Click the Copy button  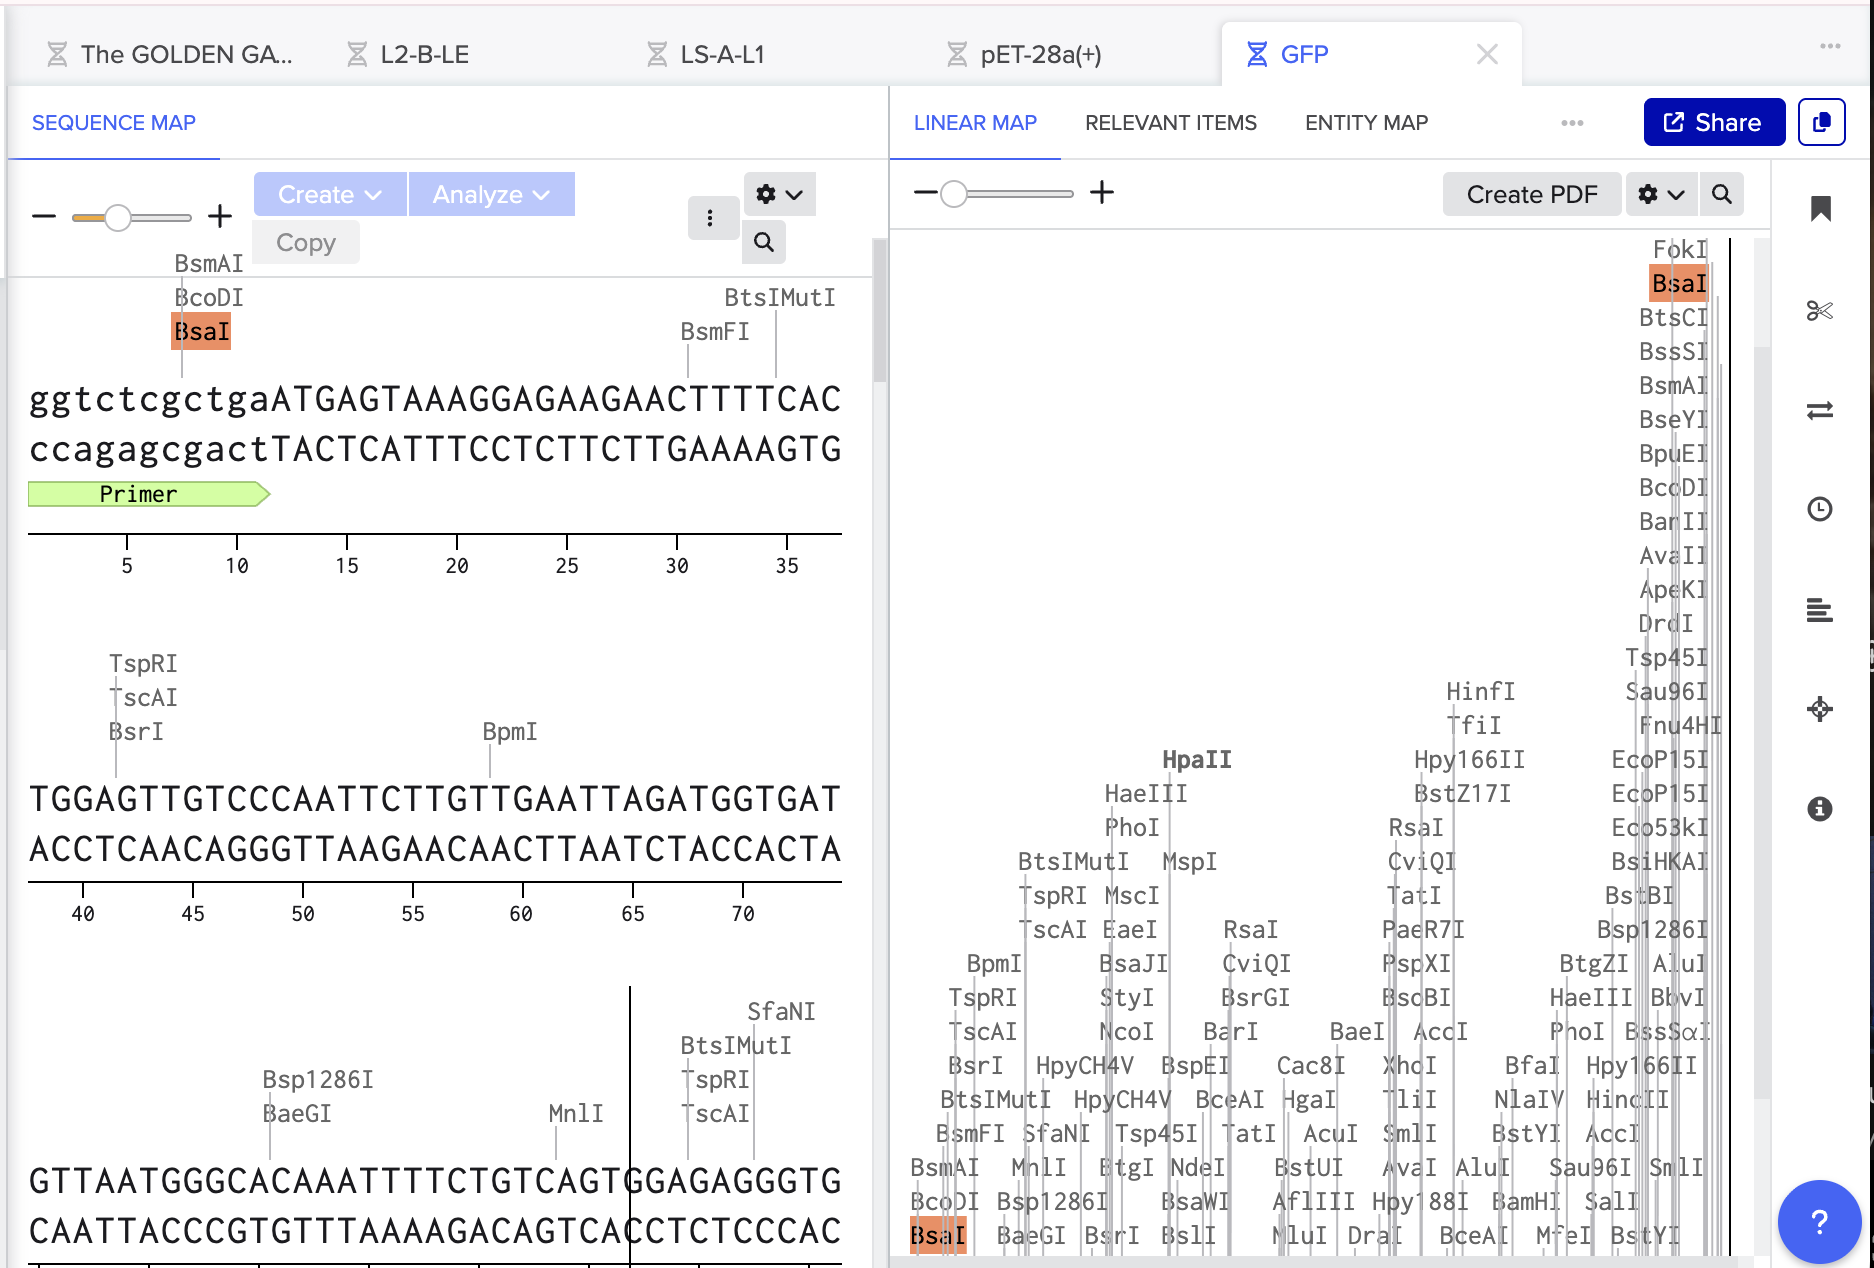306,242
